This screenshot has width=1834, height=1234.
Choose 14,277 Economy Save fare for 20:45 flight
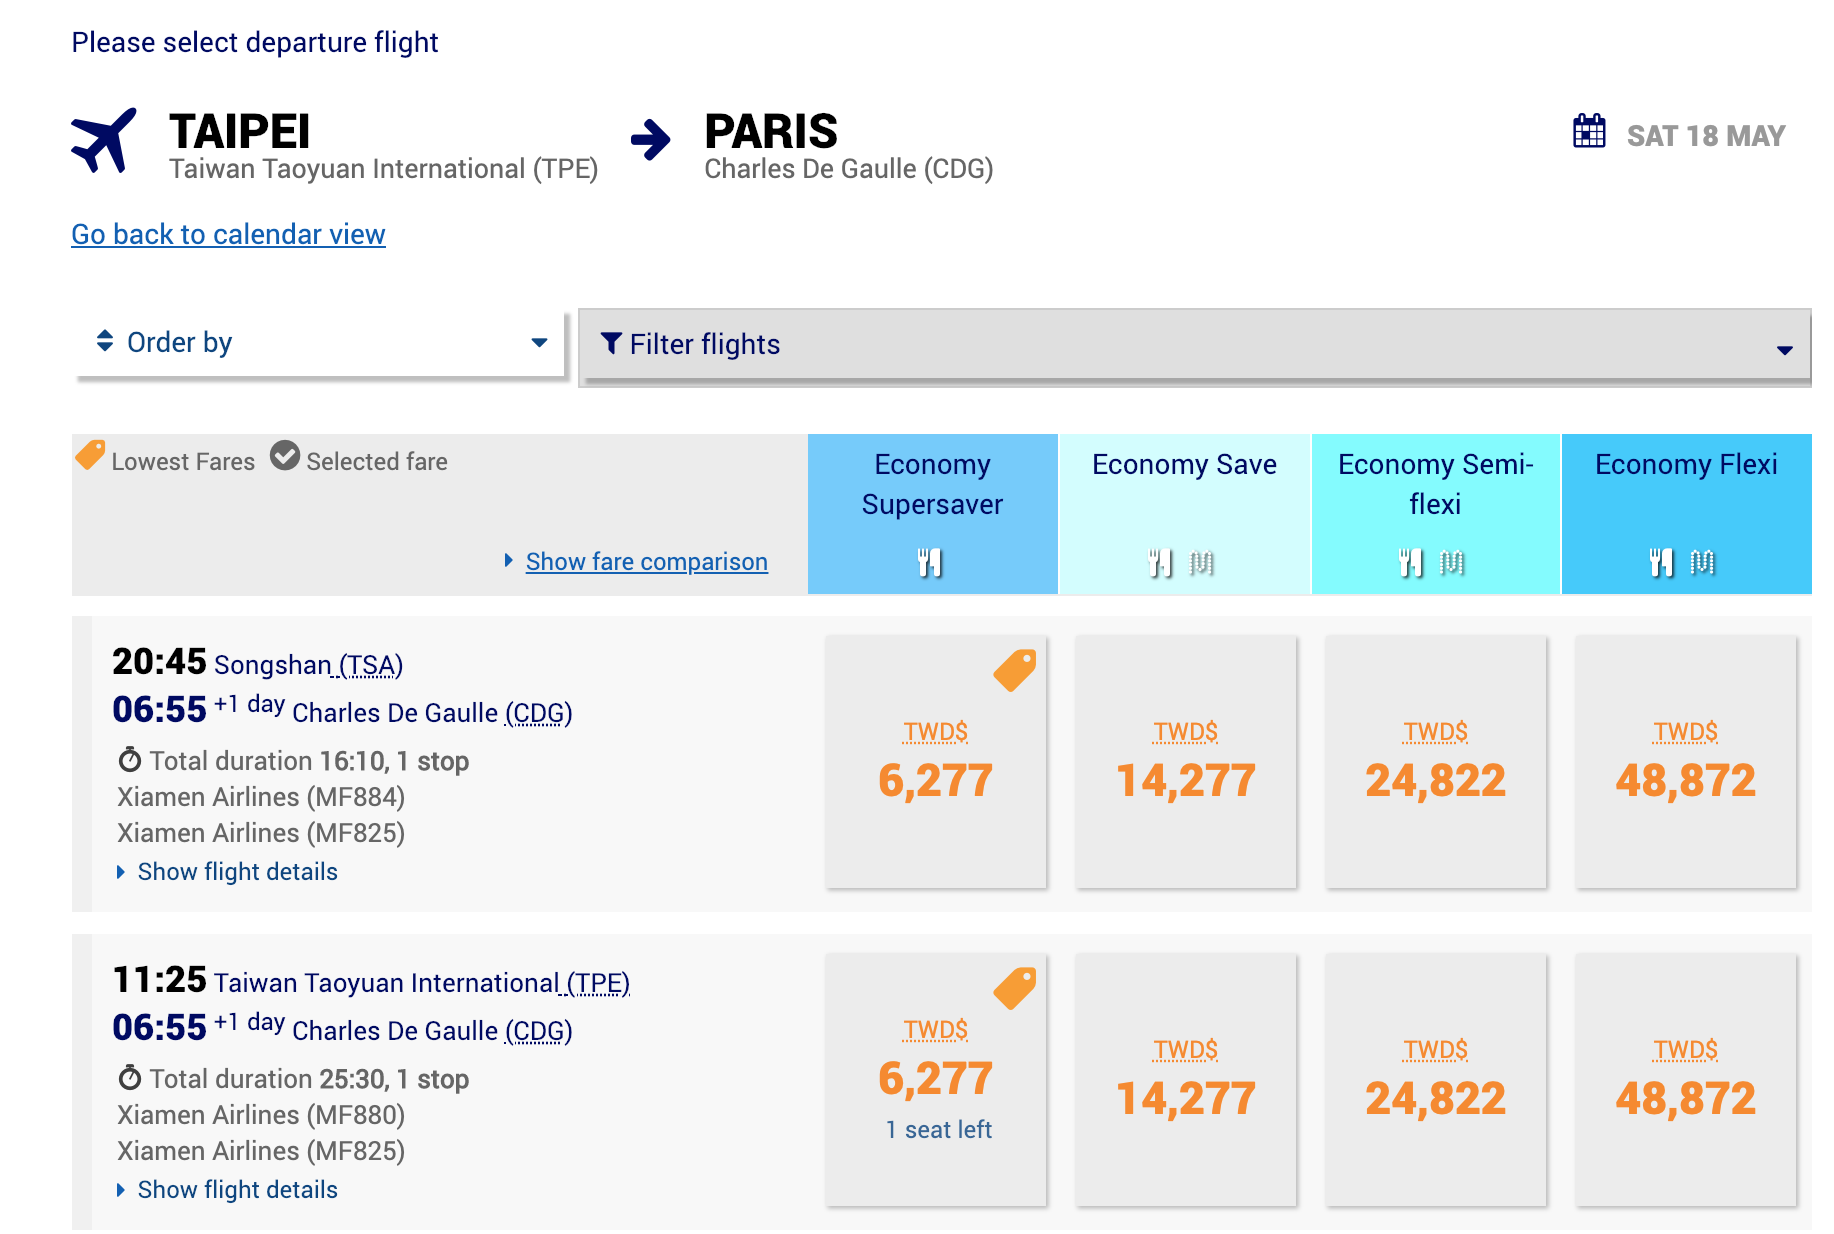pos(1186,762)
